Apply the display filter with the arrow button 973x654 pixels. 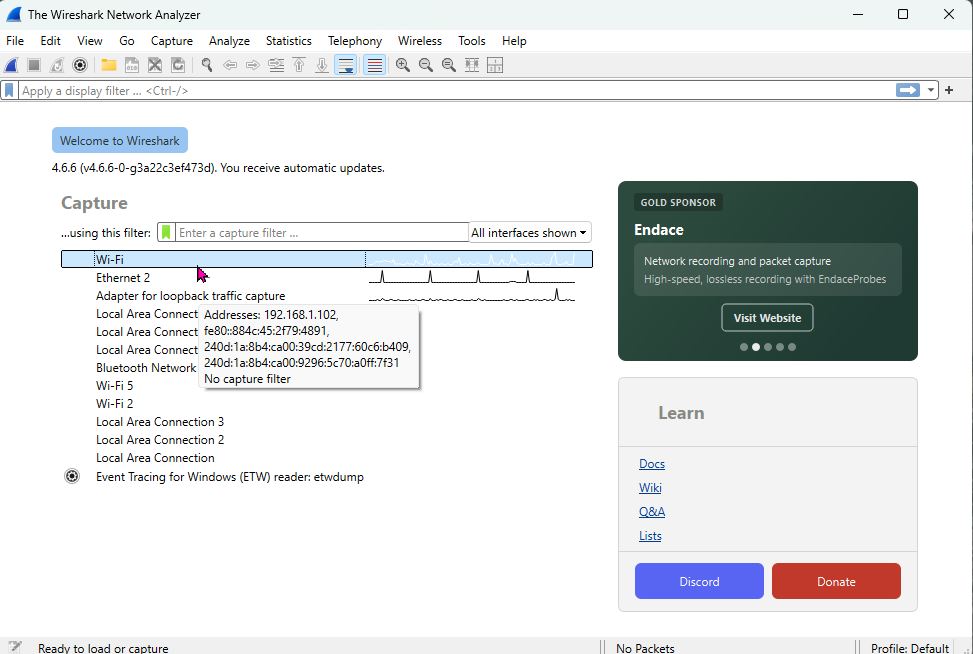(x=908, y=91)
